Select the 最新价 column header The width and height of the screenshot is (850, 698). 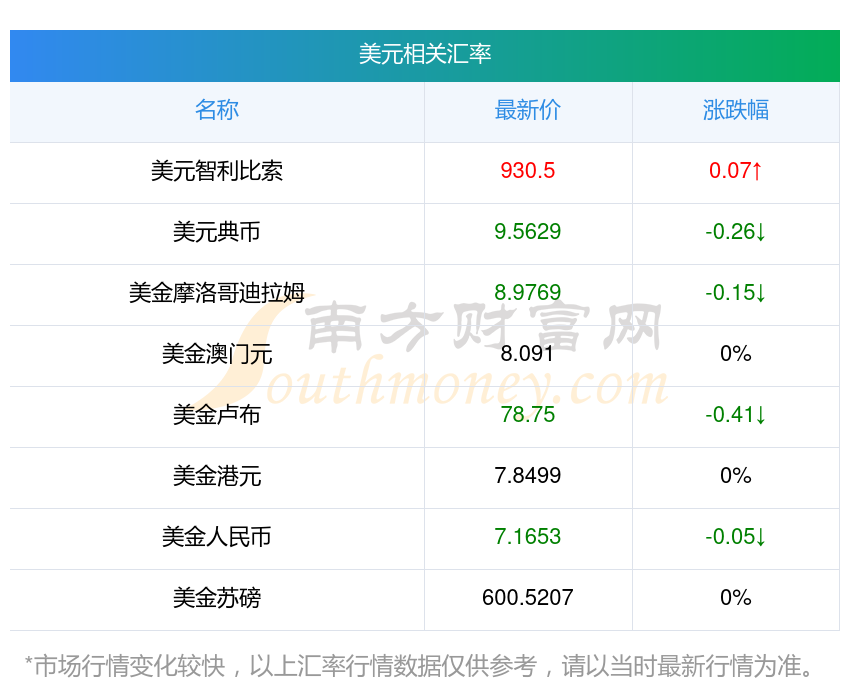click(x=527, y=110)
